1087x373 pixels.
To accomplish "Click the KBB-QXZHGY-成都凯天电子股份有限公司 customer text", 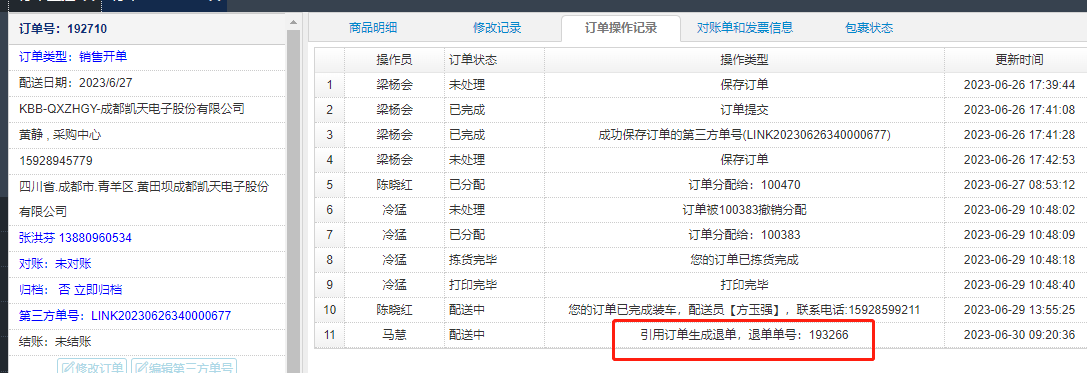I will click(132, 109).
